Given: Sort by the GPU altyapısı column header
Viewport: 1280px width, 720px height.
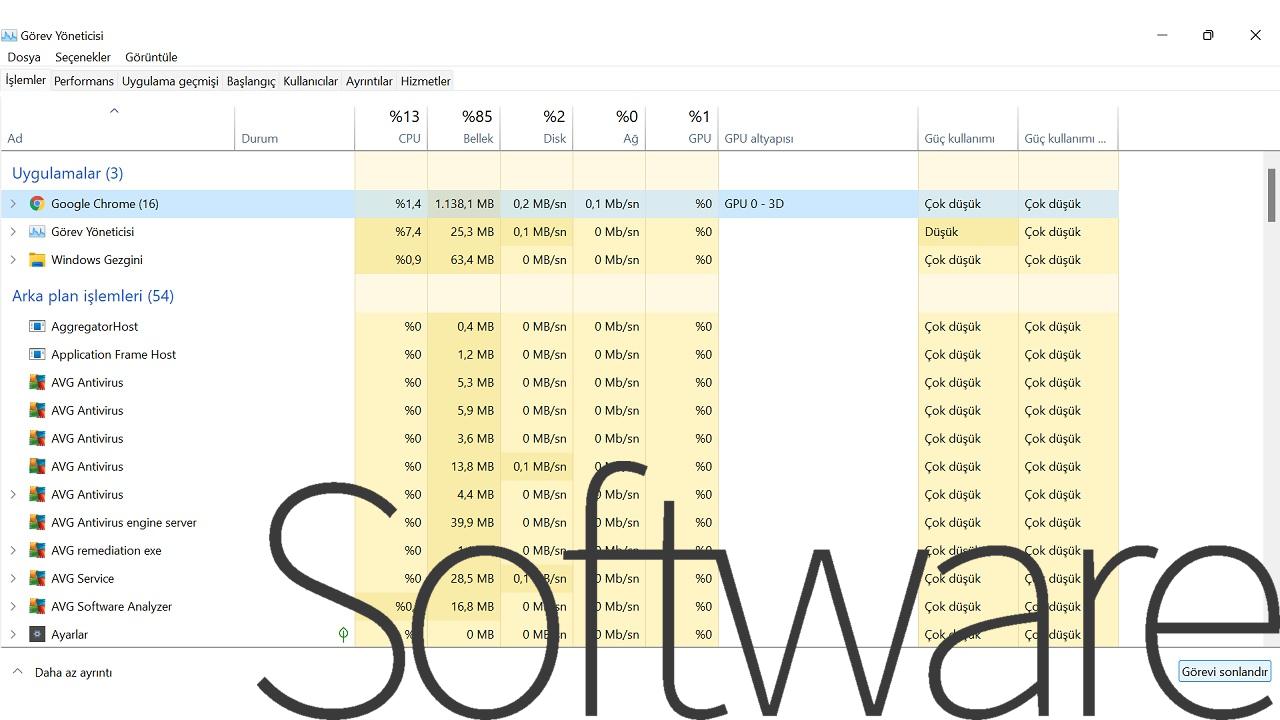Looking at the screenshot, I should 818,127.
